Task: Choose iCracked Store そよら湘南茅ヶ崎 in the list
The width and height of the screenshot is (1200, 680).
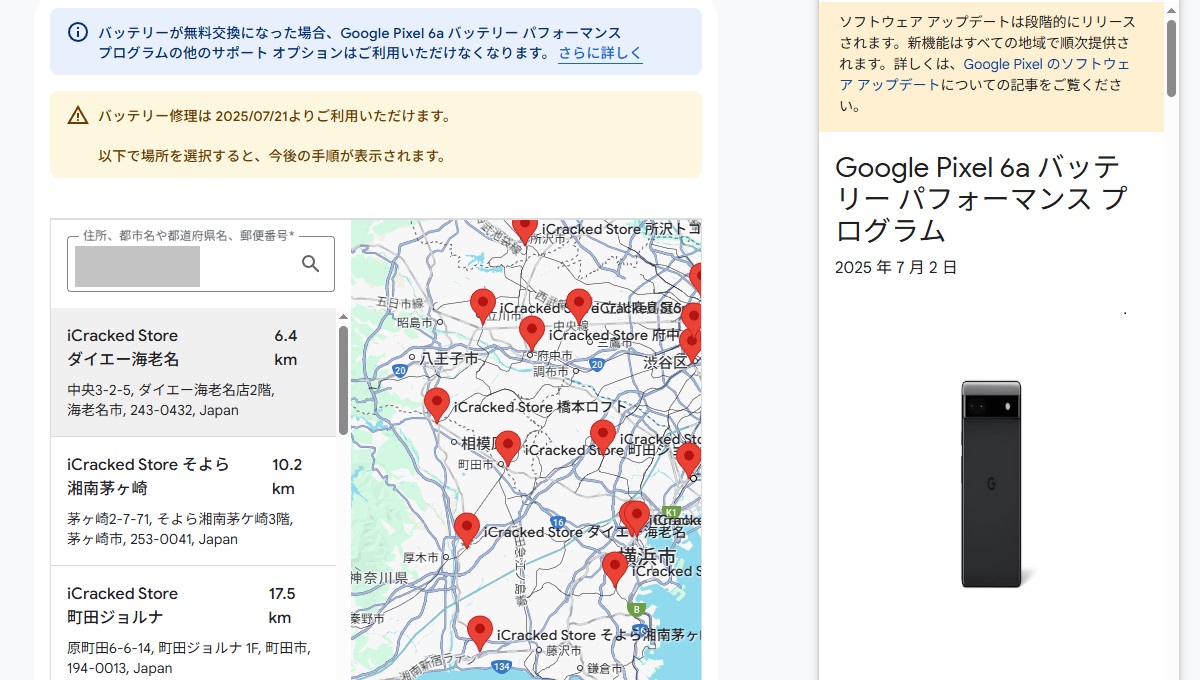Action: click(193, 501)
